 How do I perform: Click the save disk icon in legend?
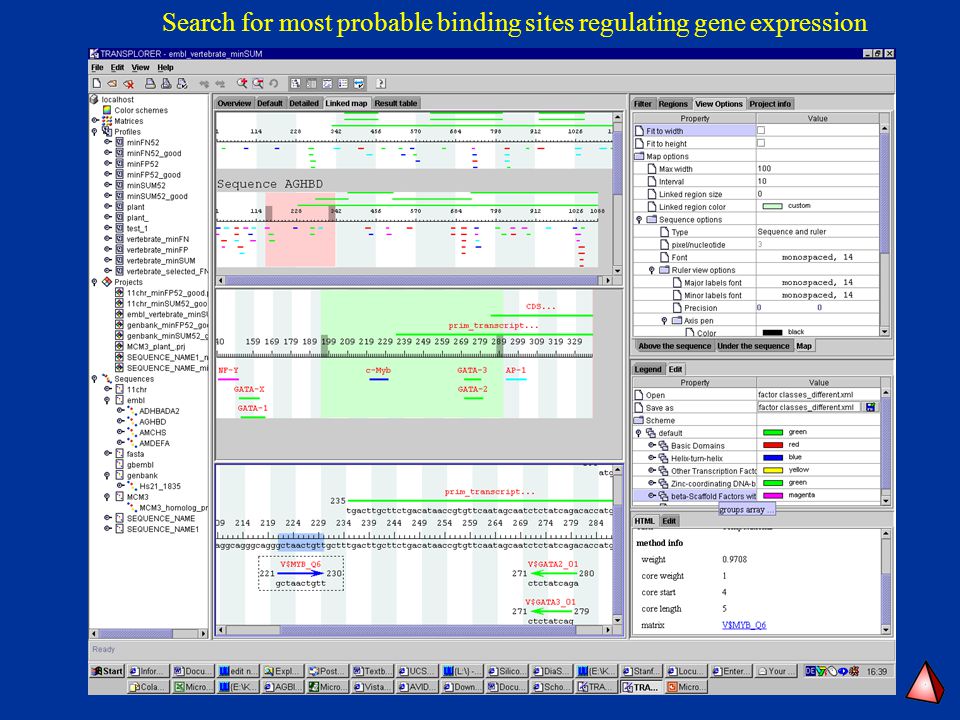coord(870,407)
